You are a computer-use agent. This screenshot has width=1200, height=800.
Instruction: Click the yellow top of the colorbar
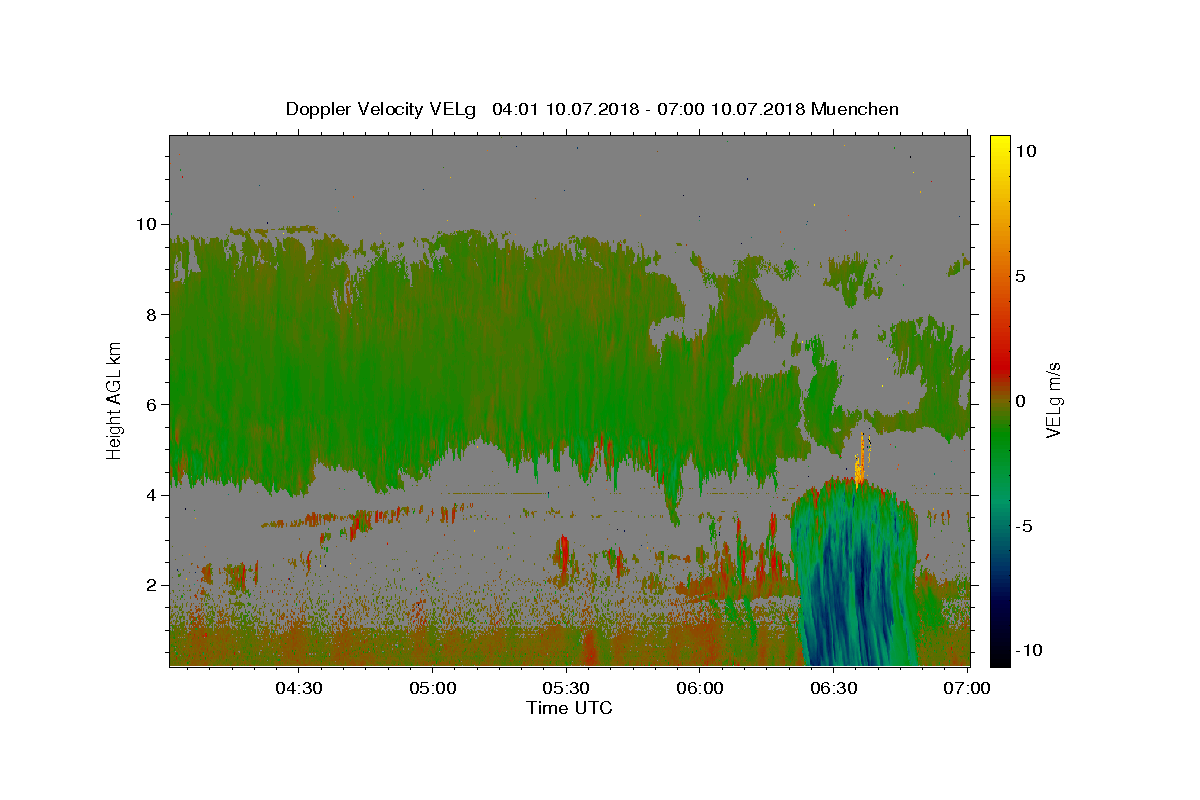[1000, 142]
